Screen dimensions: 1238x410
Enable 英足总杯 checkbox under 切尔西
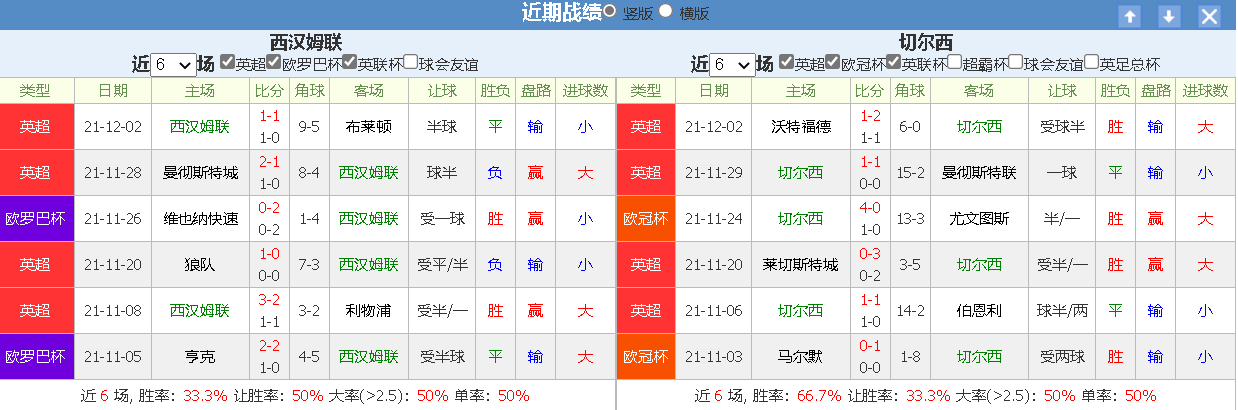(1092, 62)
